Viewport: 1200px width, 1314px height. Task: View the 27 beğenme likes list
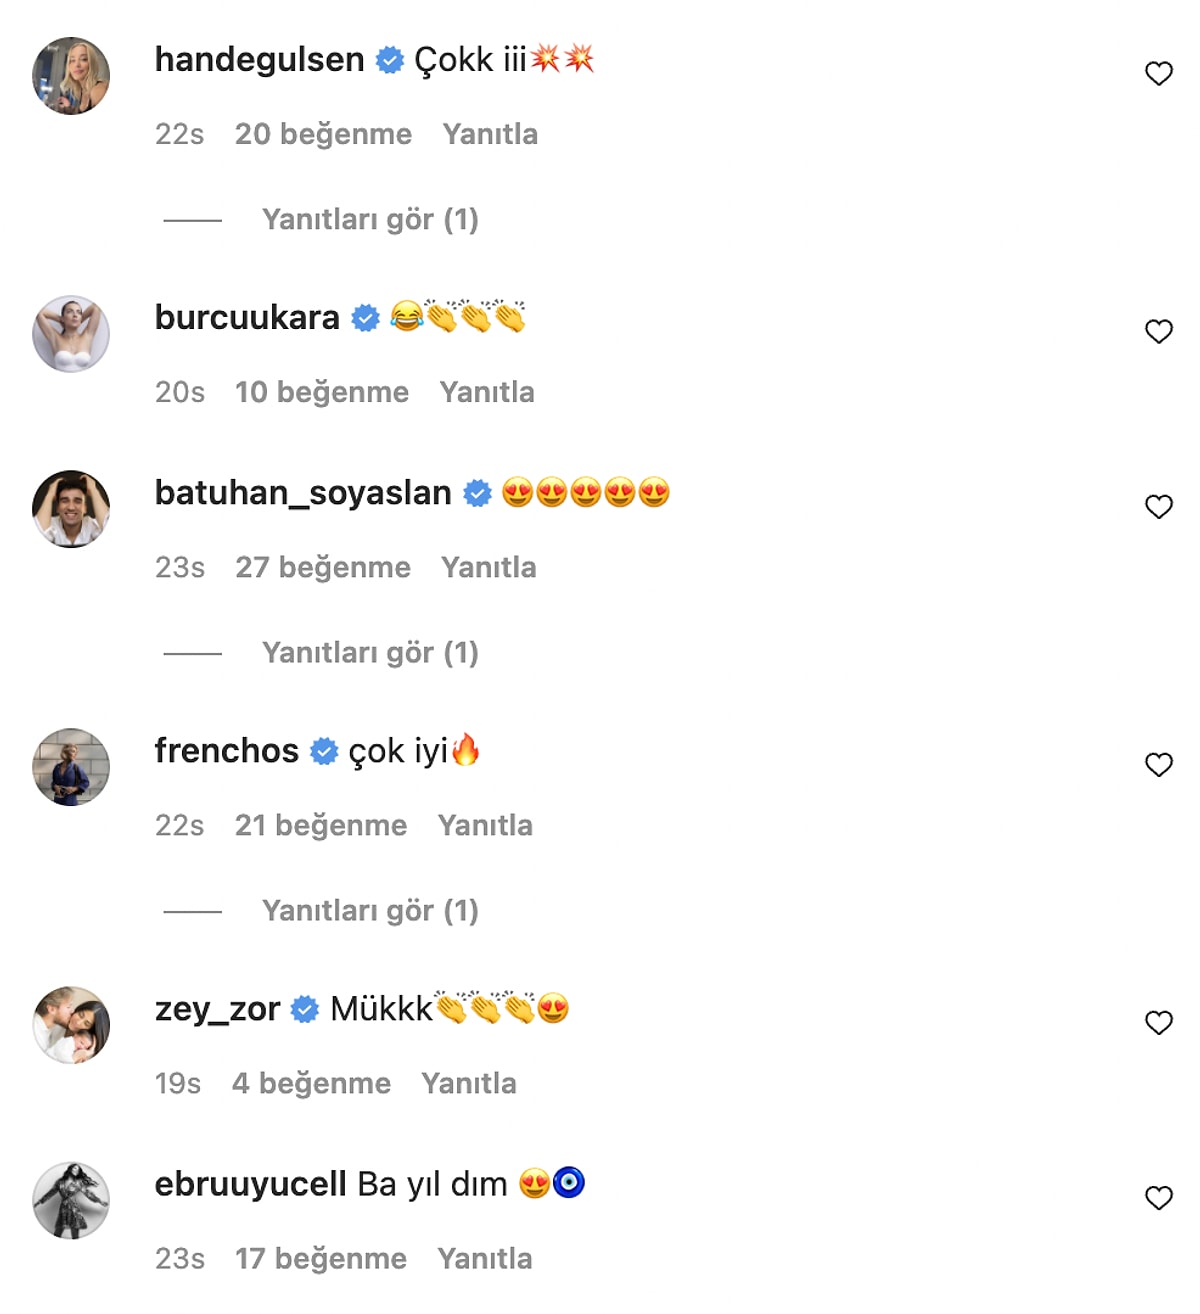(323, 568)
